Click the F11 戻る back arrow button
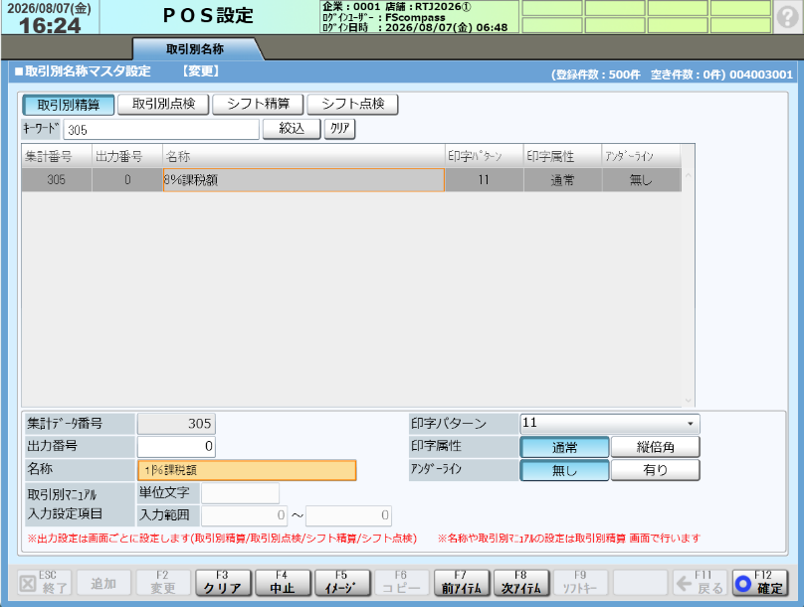Screen dimensions: 804x607 [x=700, y=583]
